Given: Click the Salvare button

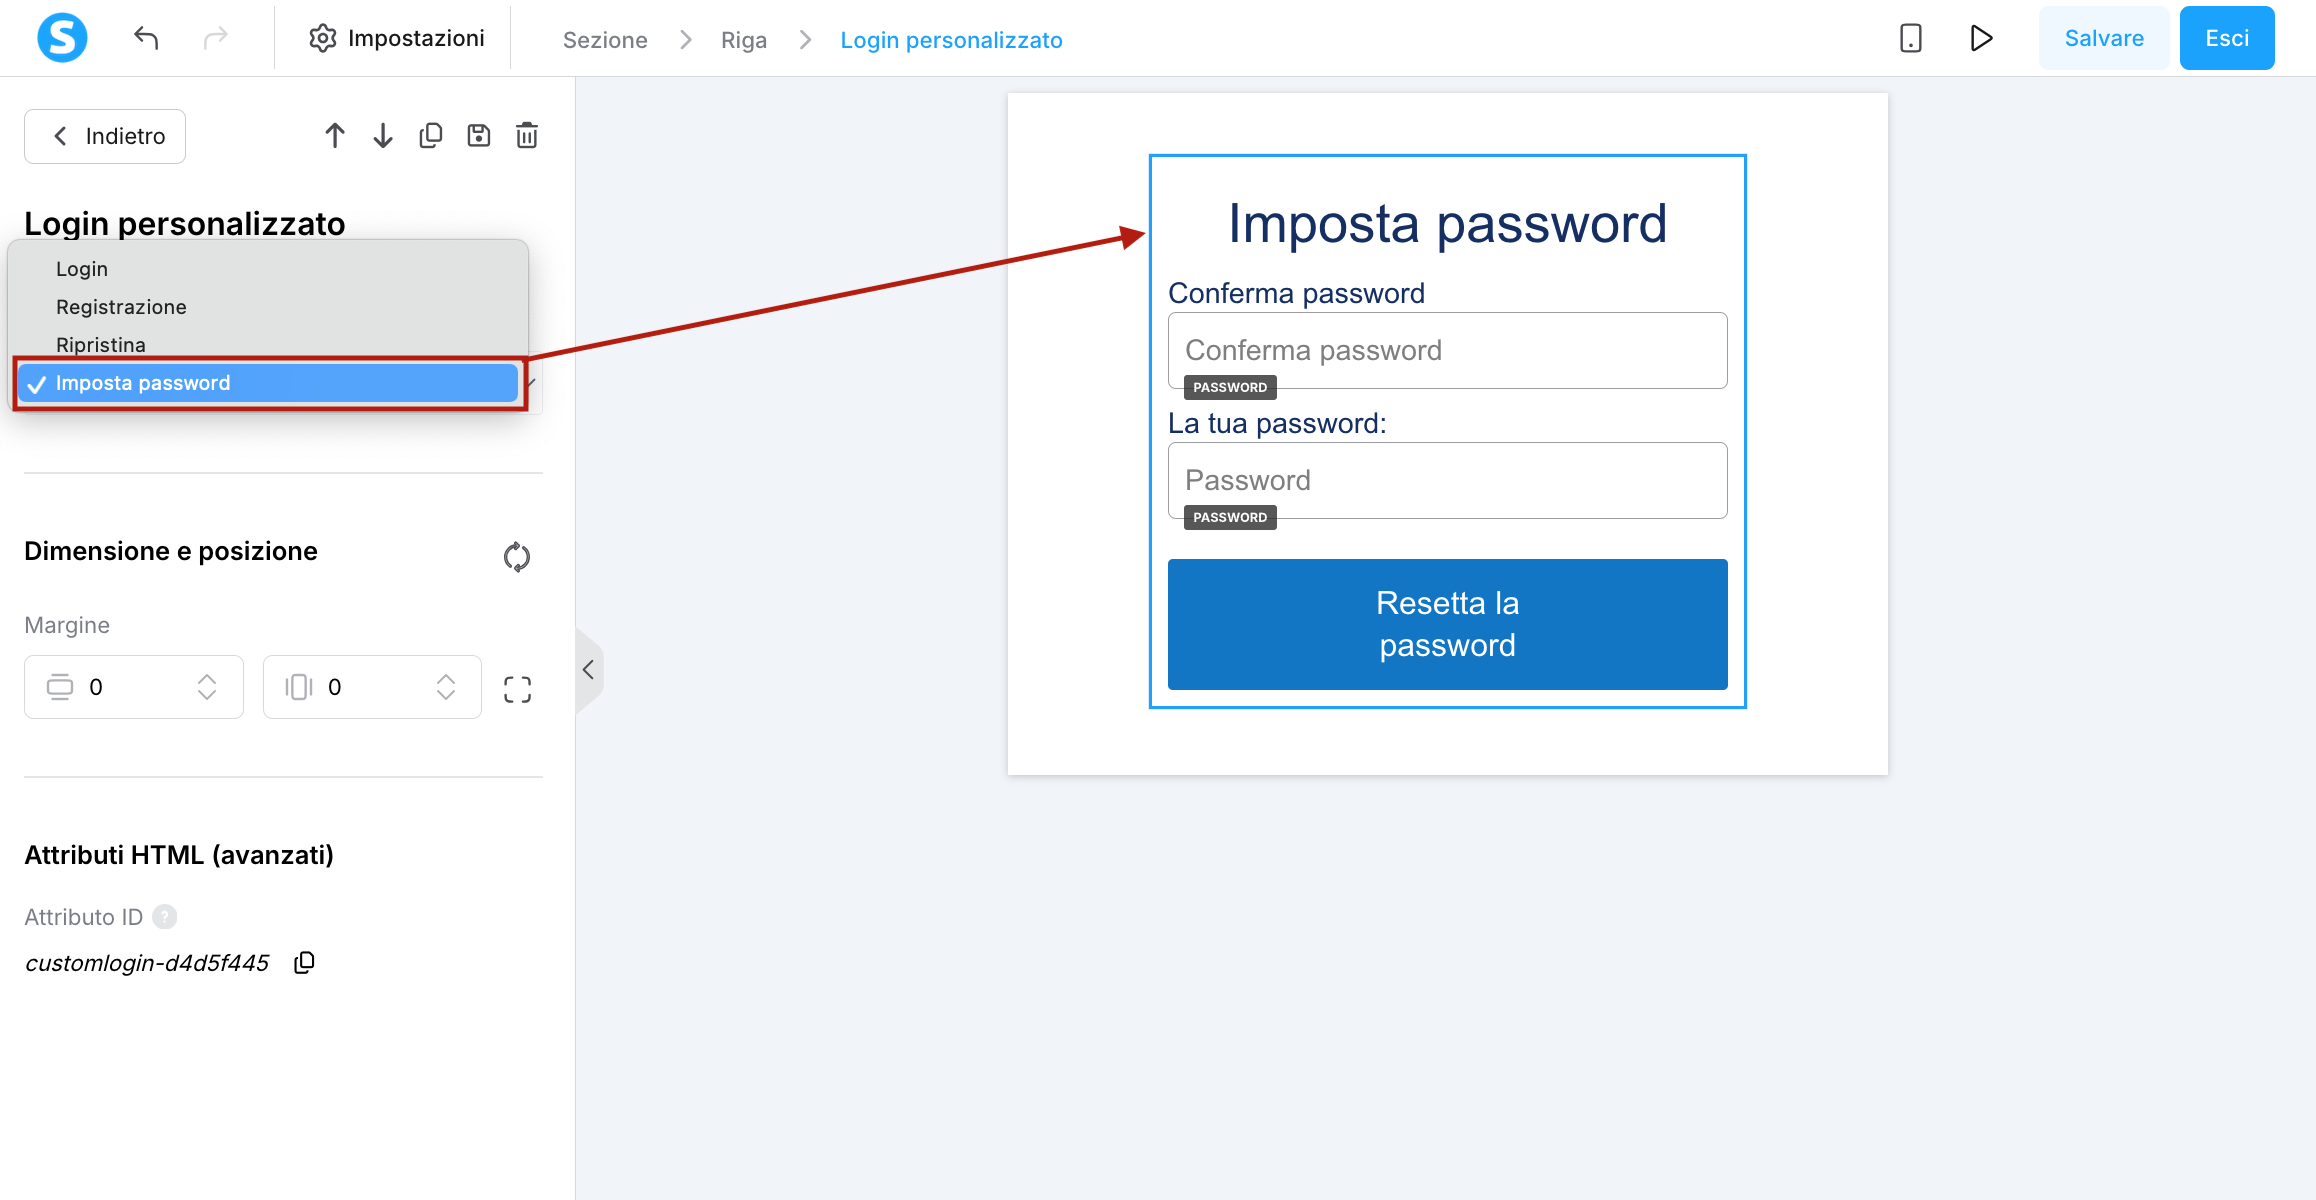Looking at the screenshot, I should [2104, 38].
